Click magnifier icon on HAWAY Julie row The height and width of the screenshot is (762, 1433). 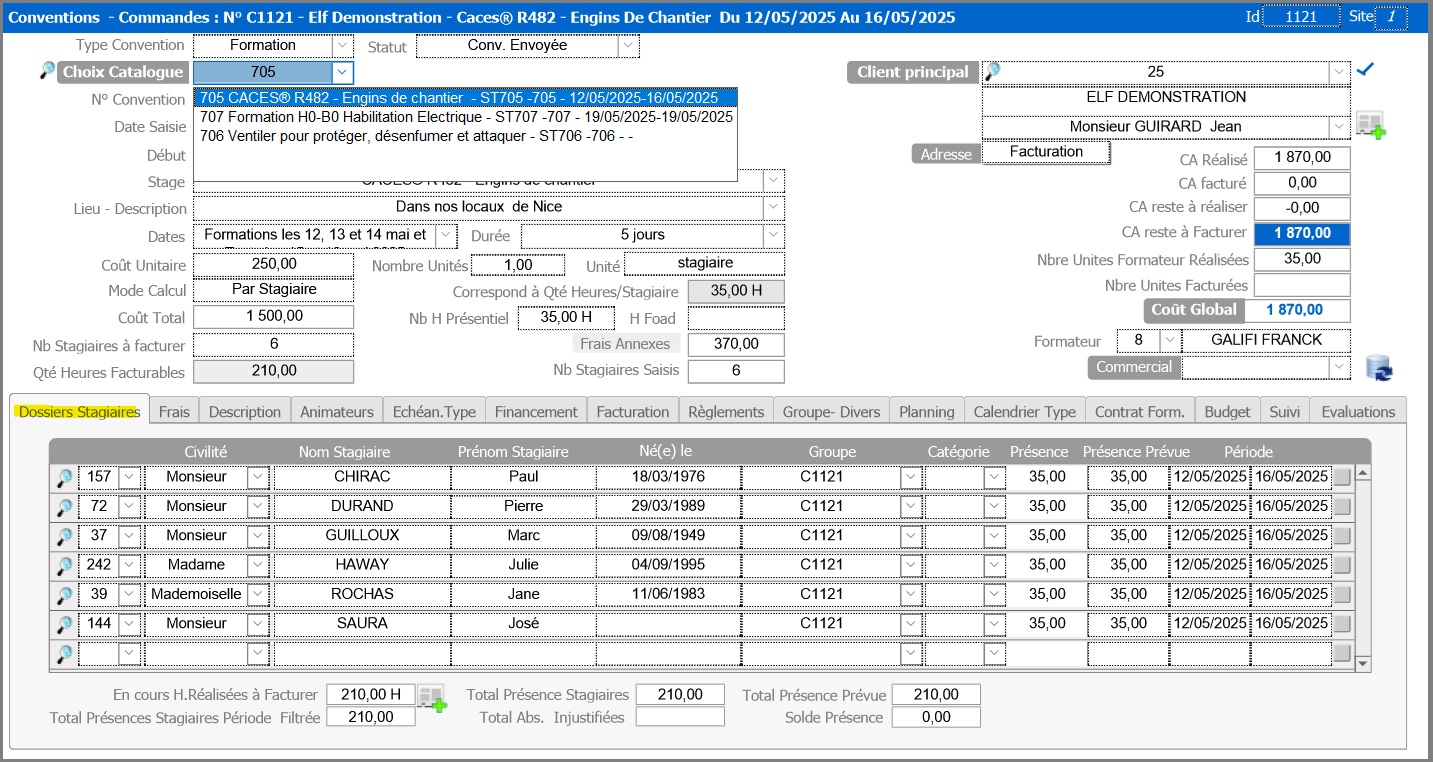[x=64, y=565]
